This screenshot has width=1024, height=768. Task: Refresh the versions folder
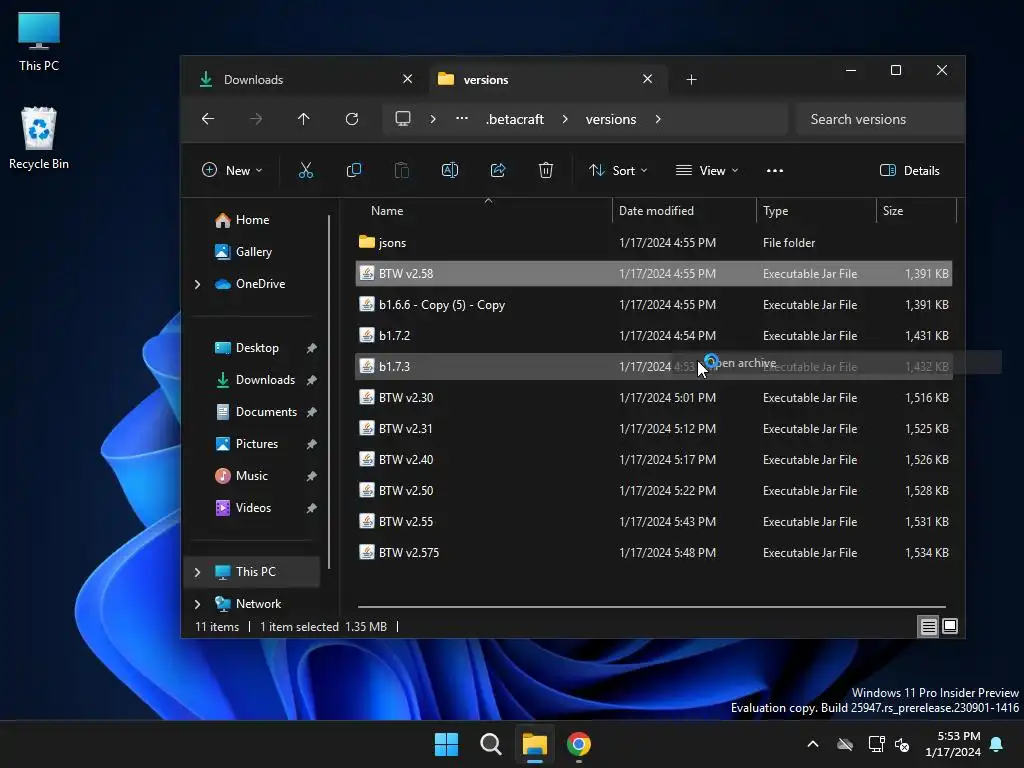point(352,119)
